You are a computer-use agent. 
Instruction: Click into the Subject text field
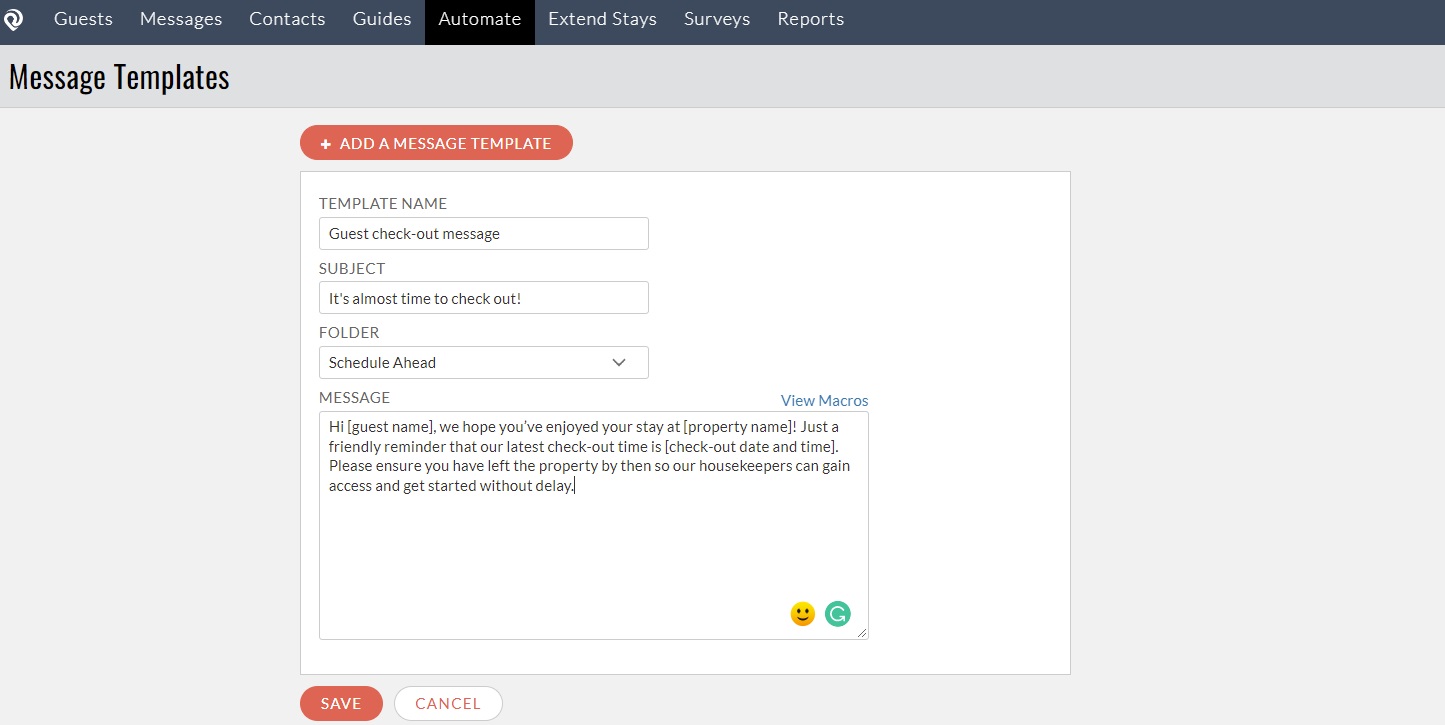click(x=483, y=298)
